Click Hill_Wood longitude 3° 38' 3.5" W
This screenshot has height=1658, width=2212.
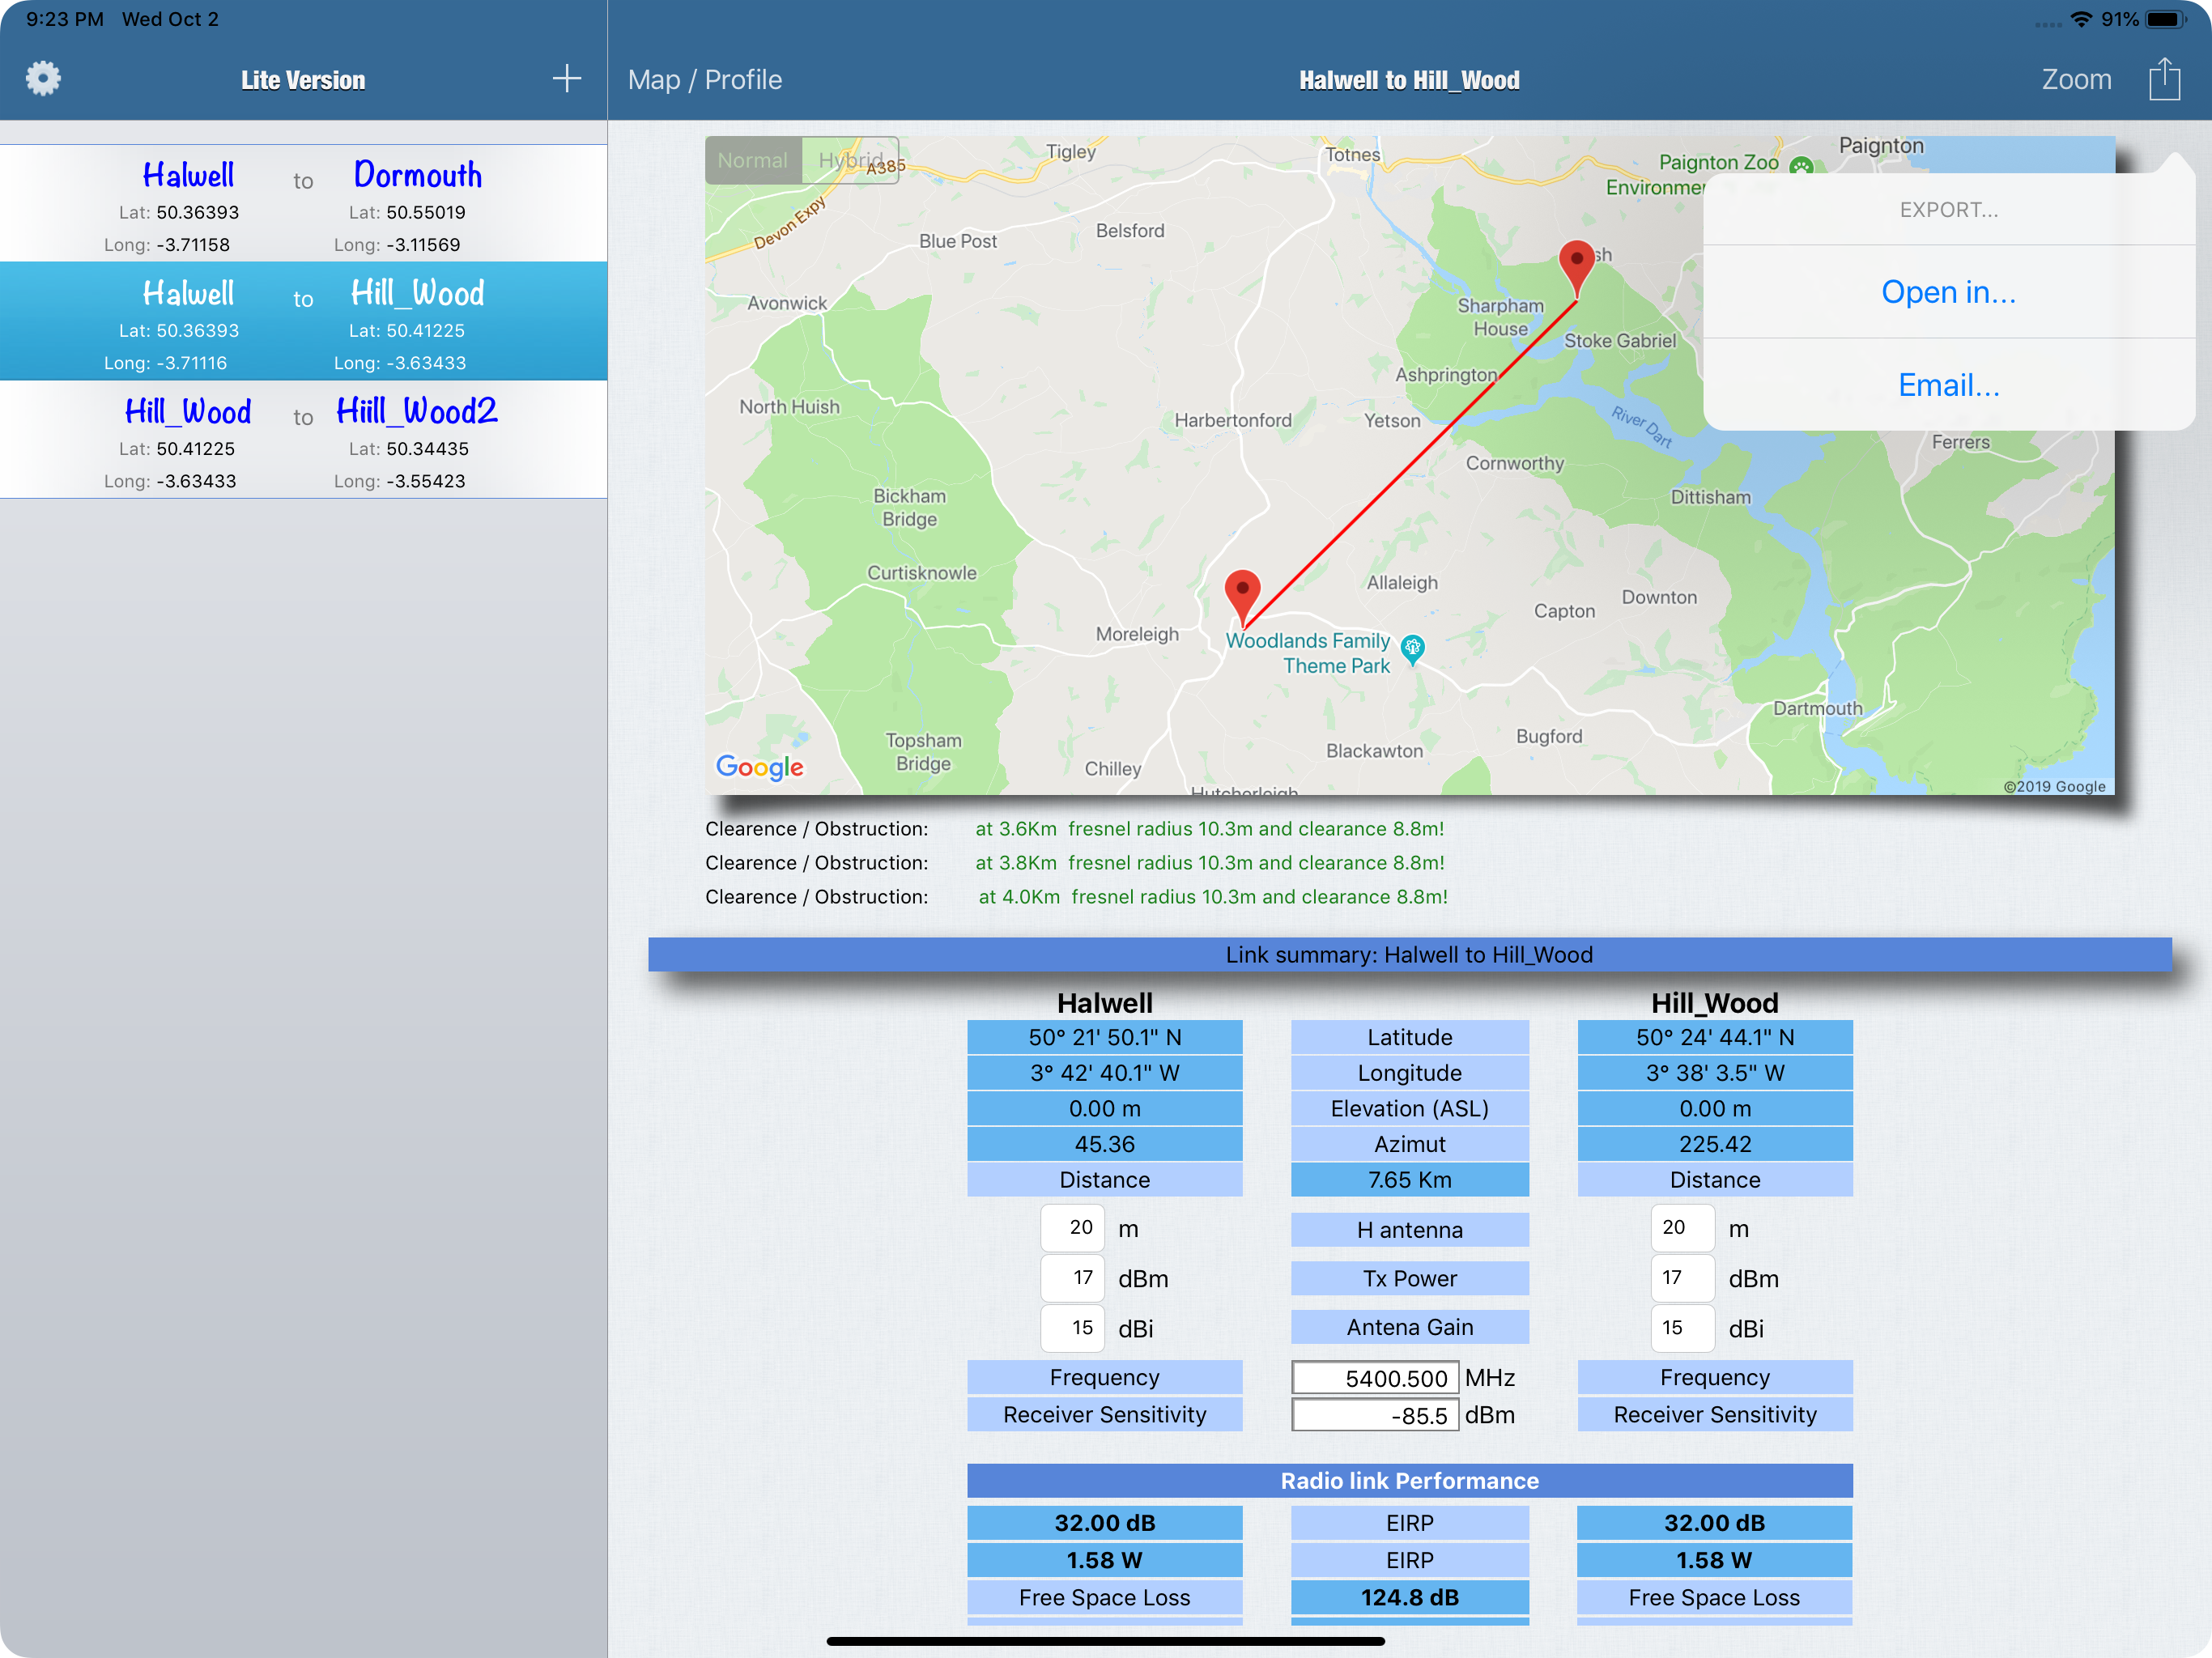click(x=1714, y=1073)
